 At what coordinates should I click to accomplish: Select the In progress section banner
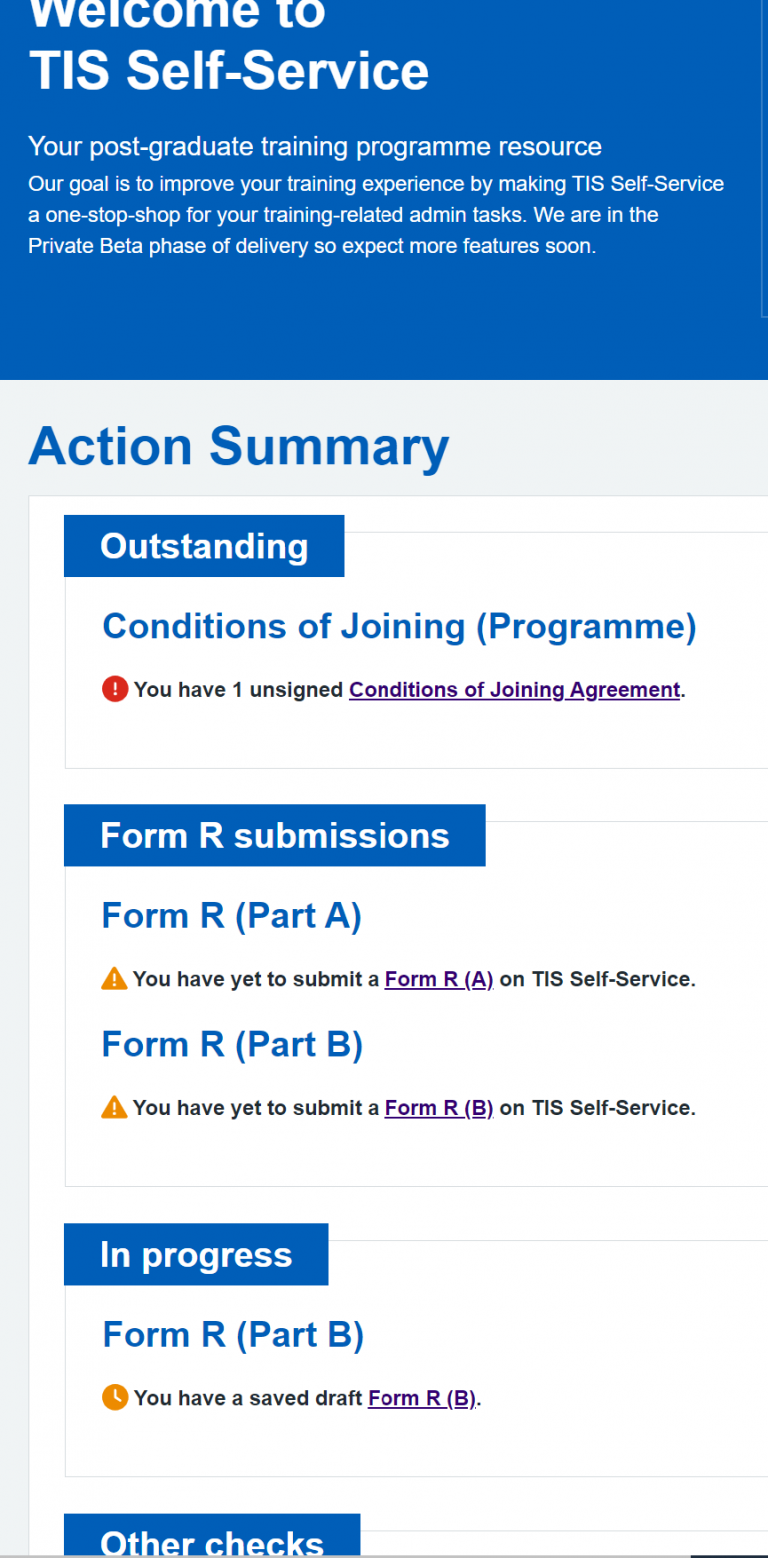click(x=195, y=1254)
